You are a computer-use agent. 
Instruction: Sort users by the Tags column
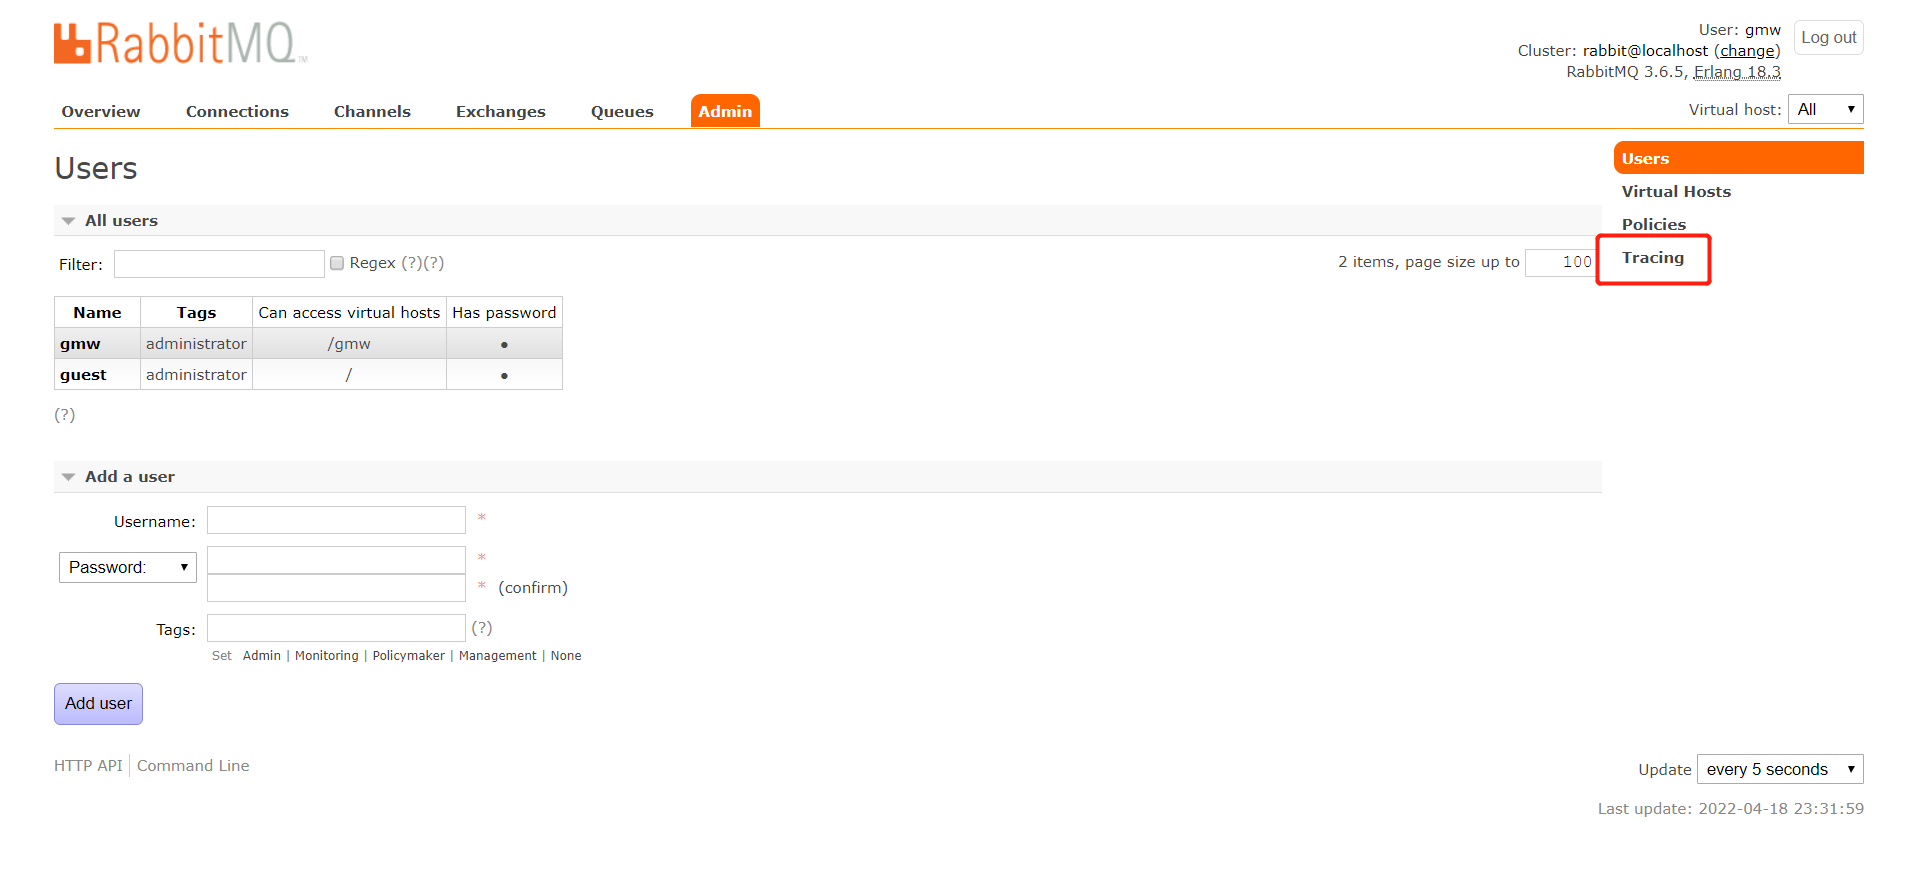point(196,313)
